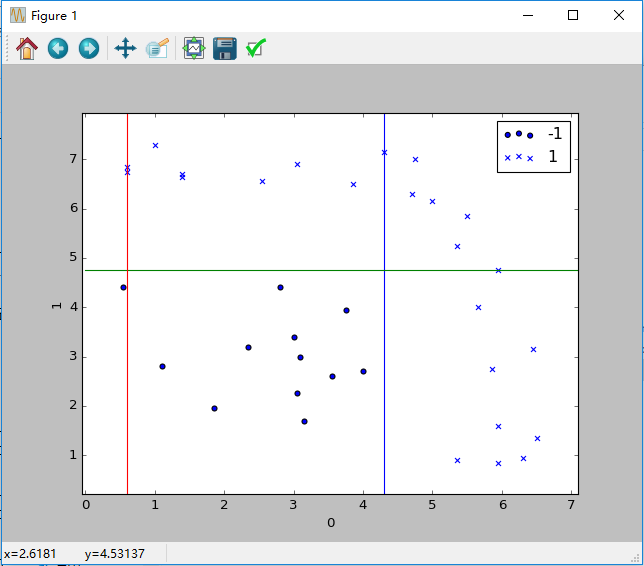This screenshot has width=644, height=566.
Task: Click the status bar x=2.6181 readout
Action: pyautogui.click(x=30, y=554)
